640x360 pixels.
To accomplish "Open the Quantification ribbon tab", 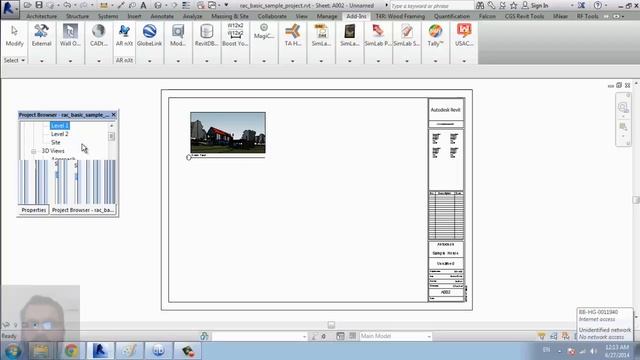I will pos(452,16).
